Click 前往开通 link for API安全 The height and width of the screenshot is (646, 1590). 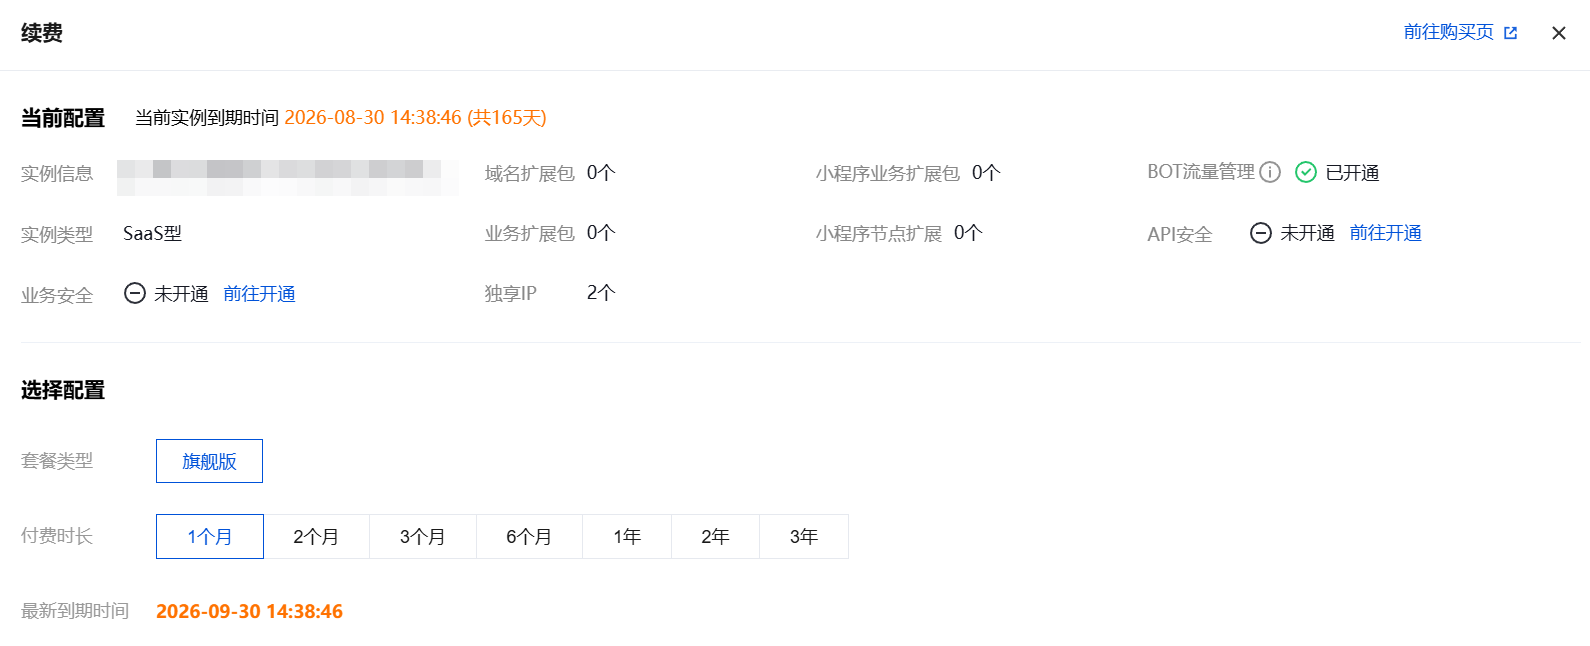[x=1385, y=233]
